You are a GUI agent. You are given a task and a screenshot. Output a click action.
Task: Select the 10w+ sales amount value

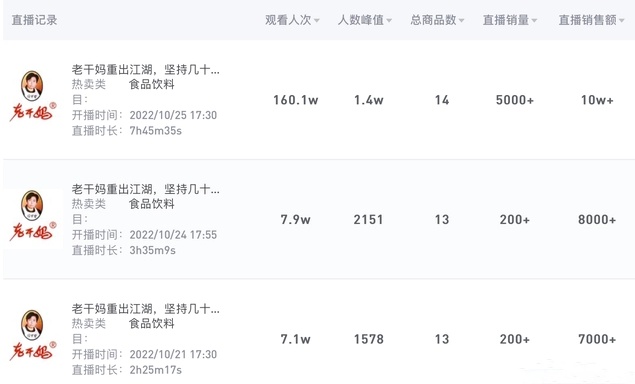(x=597, y=100)
